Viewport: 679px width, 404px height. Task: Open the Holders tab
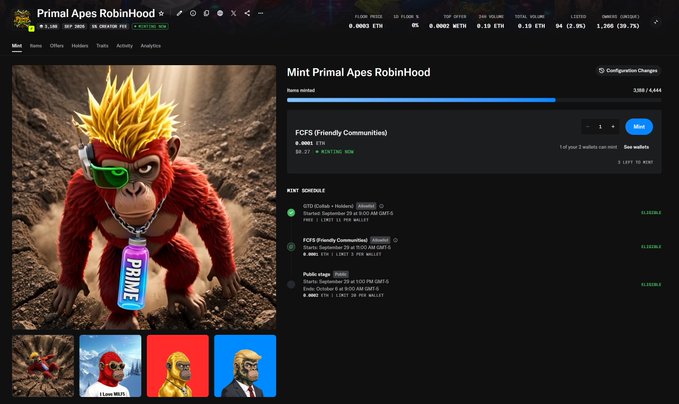tap(80, 45)
